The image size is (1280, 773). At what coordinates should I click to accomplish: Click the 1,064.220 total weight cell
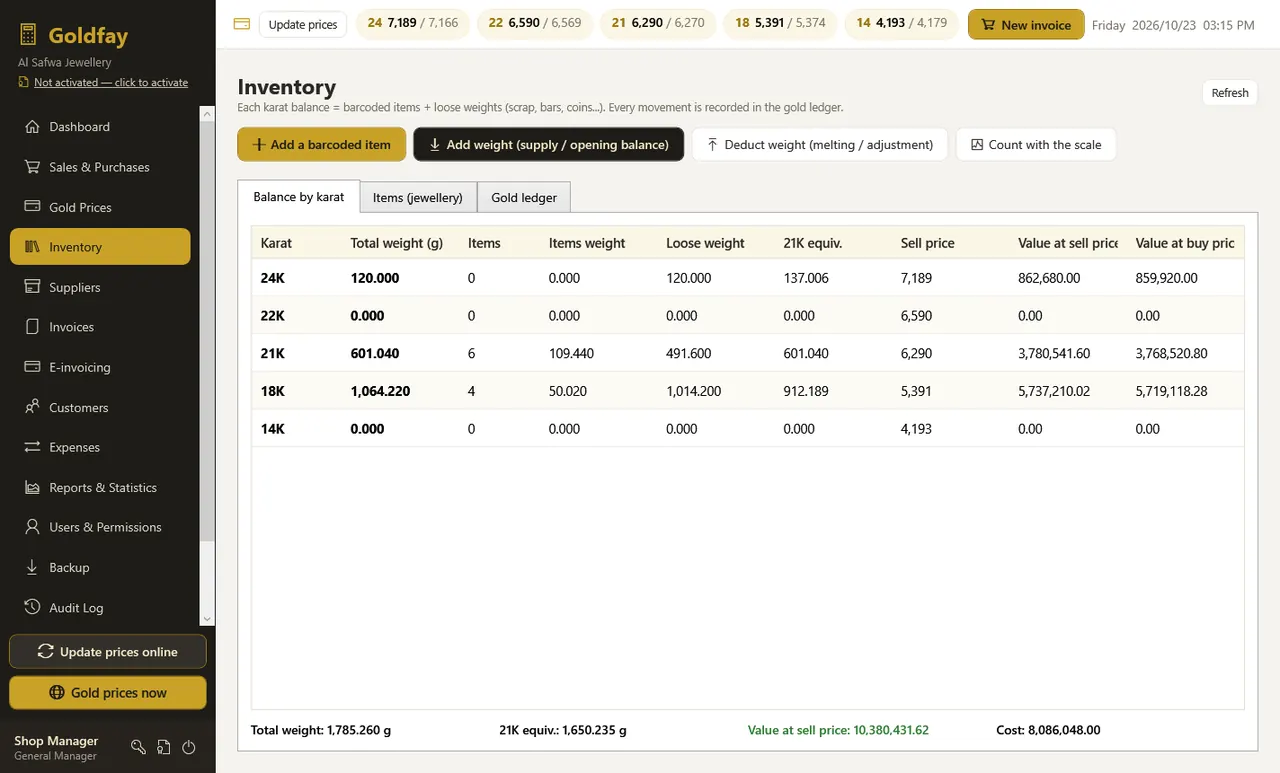tap(380, 392)
